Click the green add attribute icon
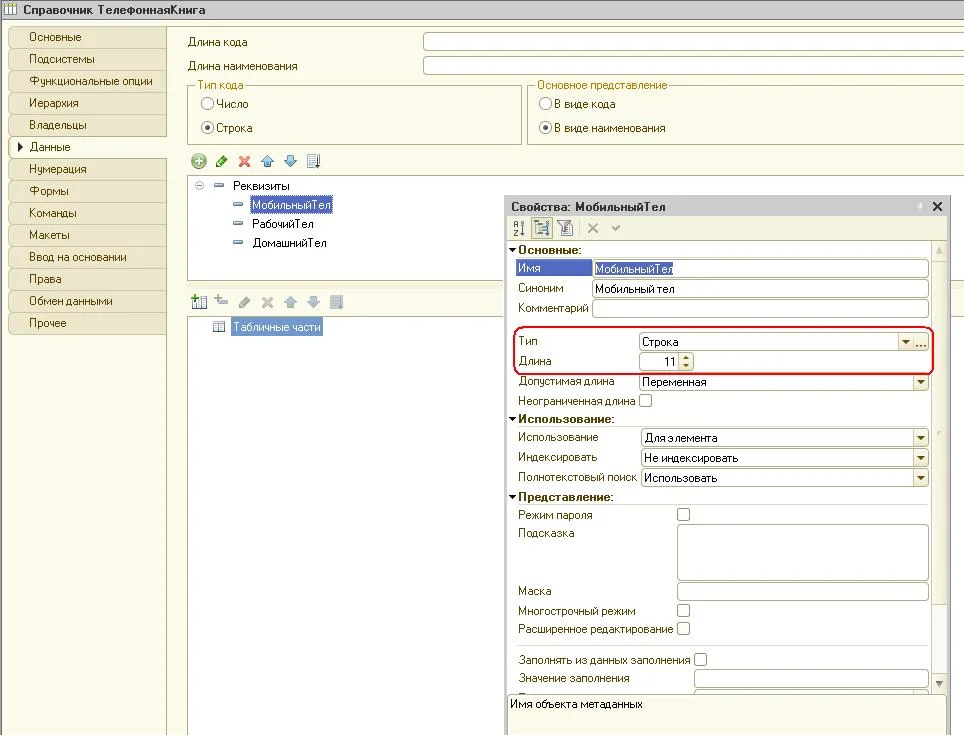The width and height of the screenshot is (964, 735). 199,161
